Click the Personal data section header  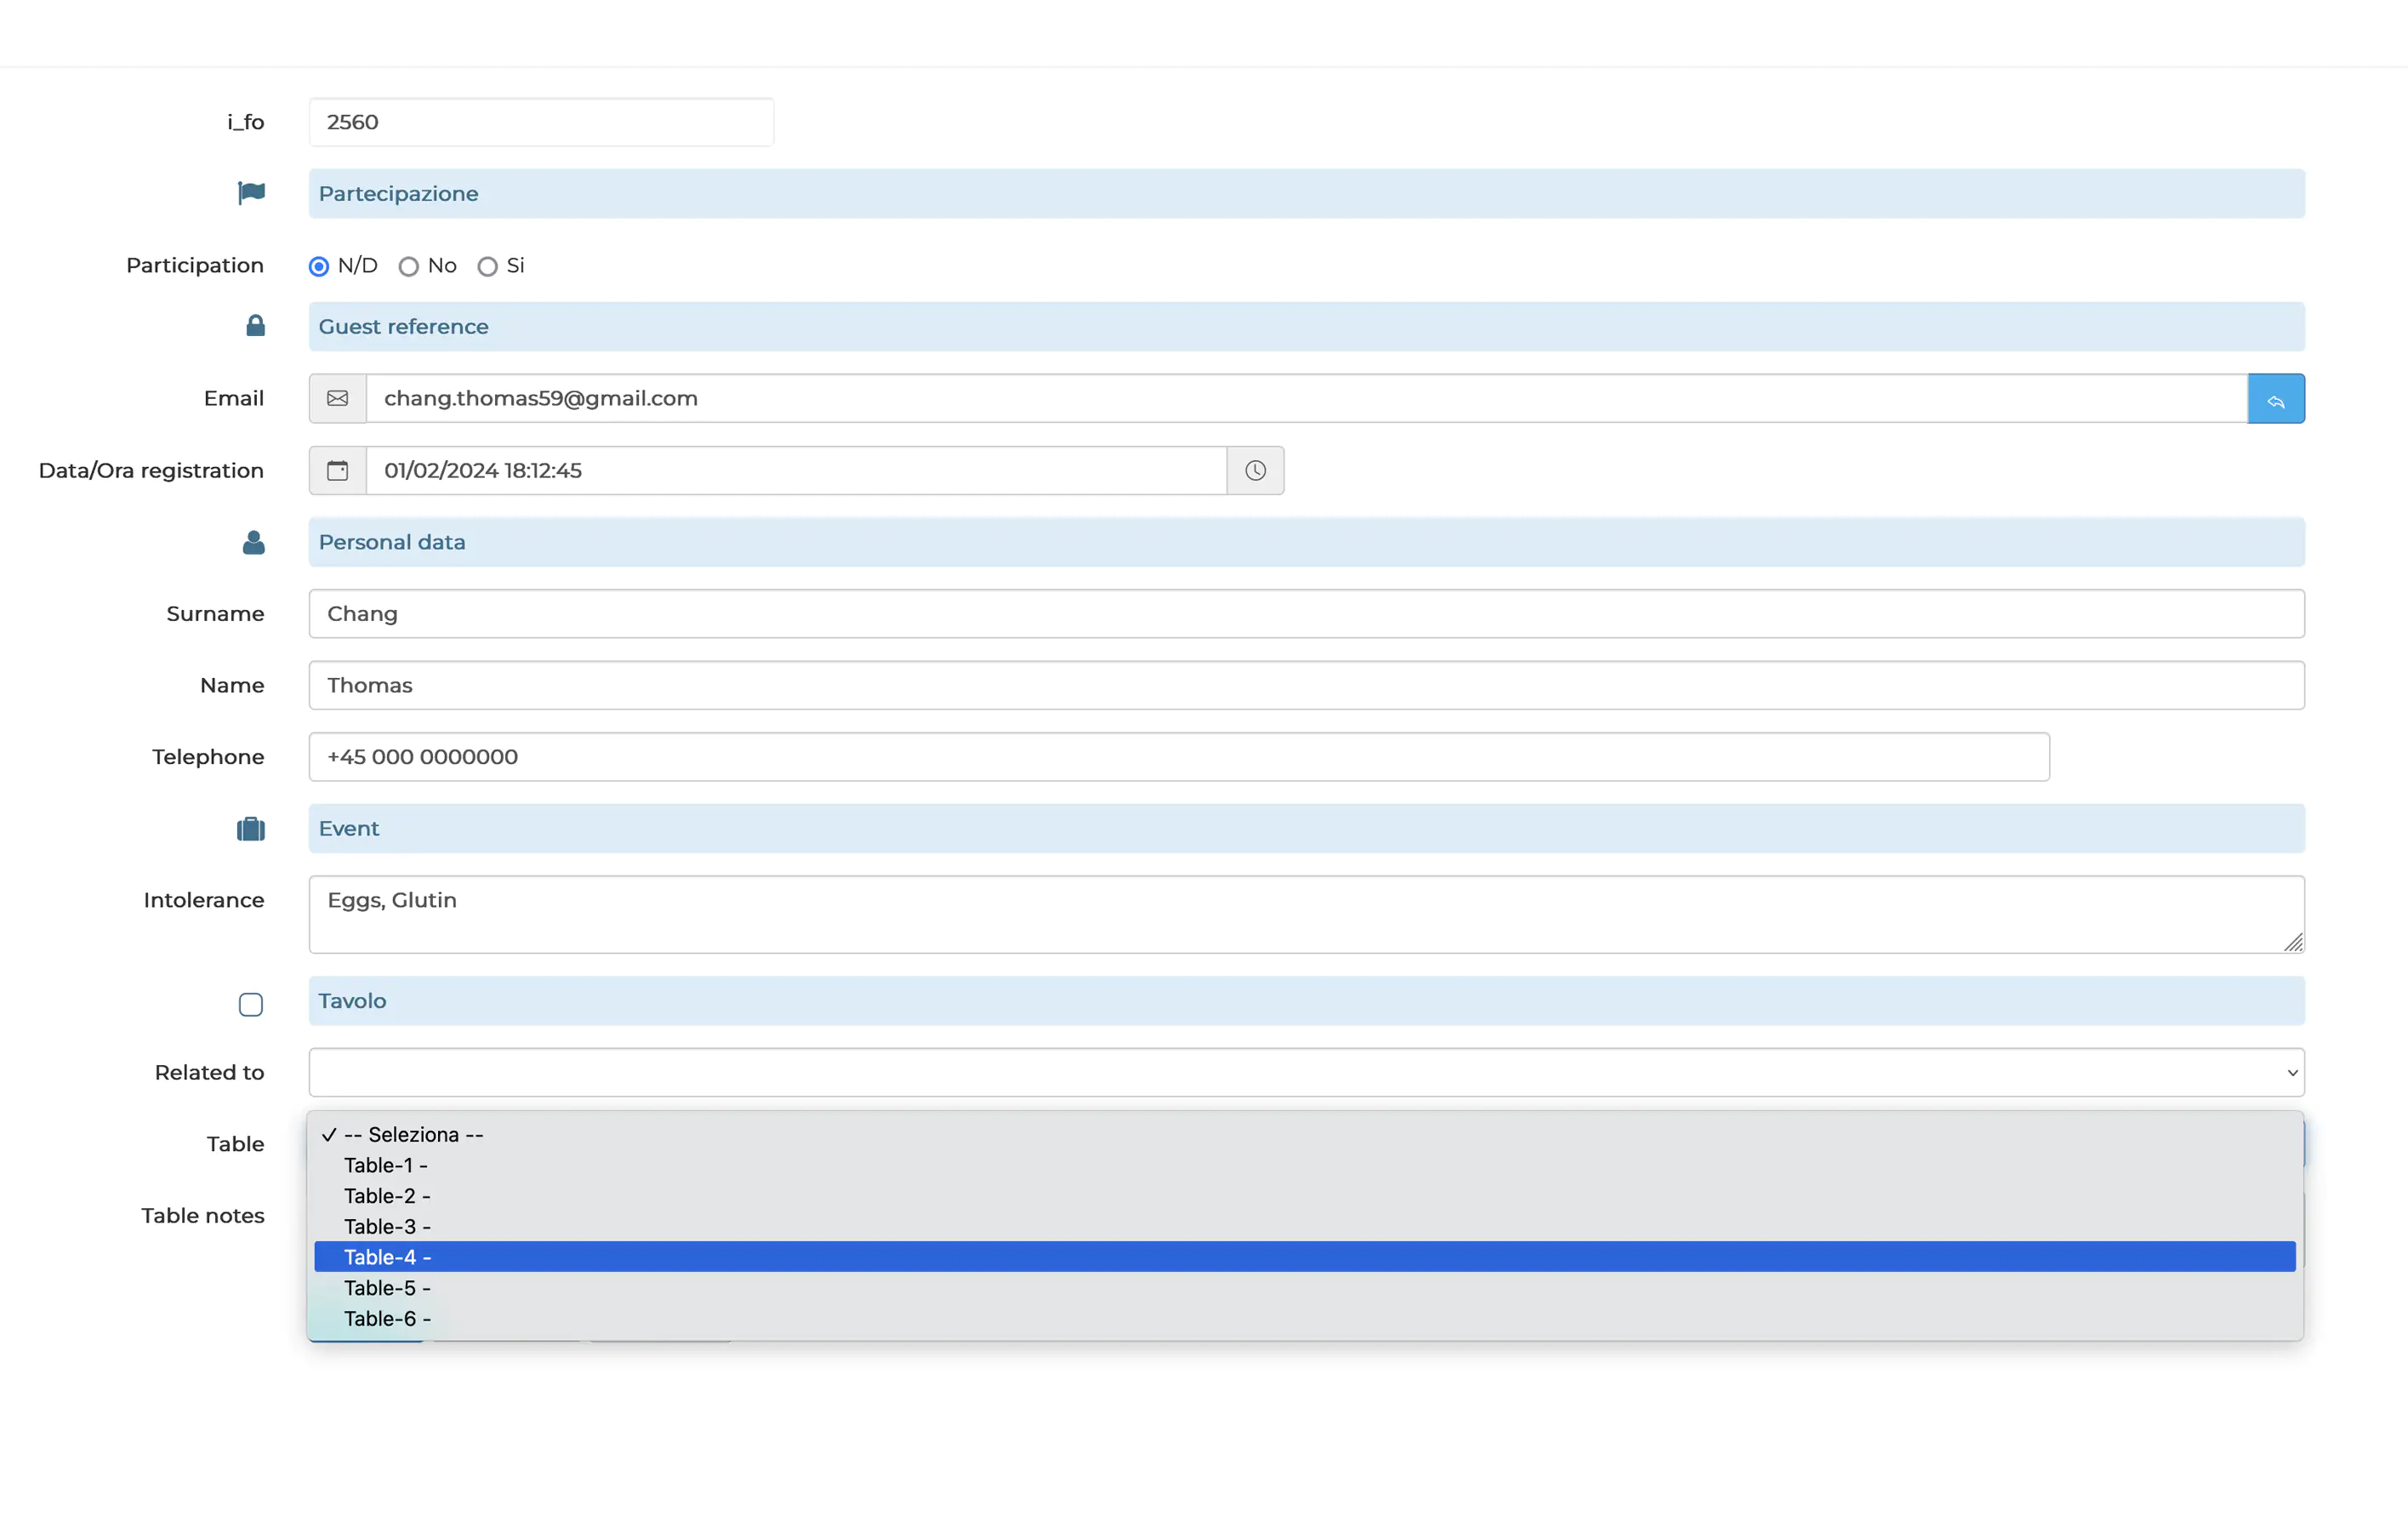1307,542
